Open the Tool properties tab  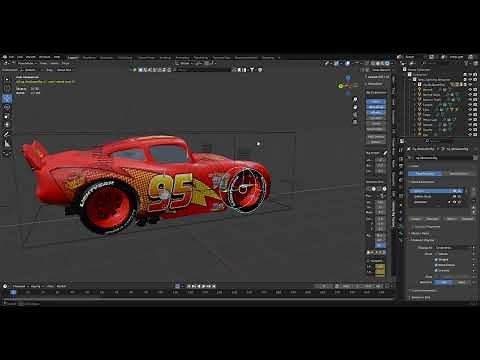point(402,149)
